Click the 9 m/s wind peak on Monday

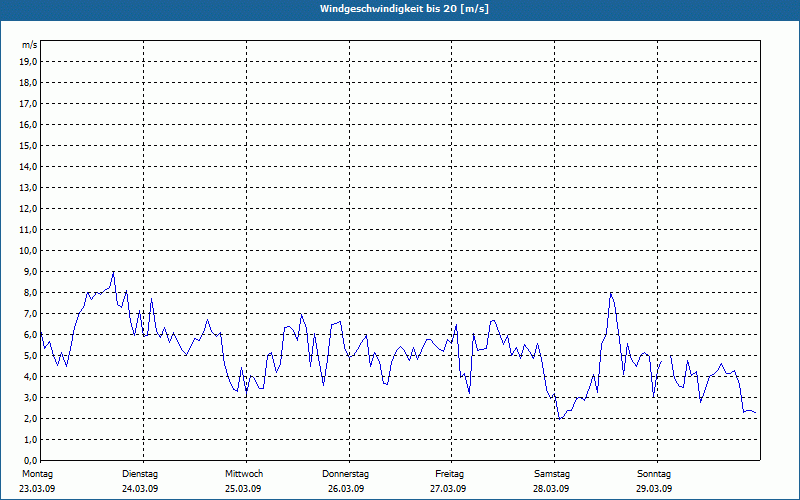coord(113,272)
